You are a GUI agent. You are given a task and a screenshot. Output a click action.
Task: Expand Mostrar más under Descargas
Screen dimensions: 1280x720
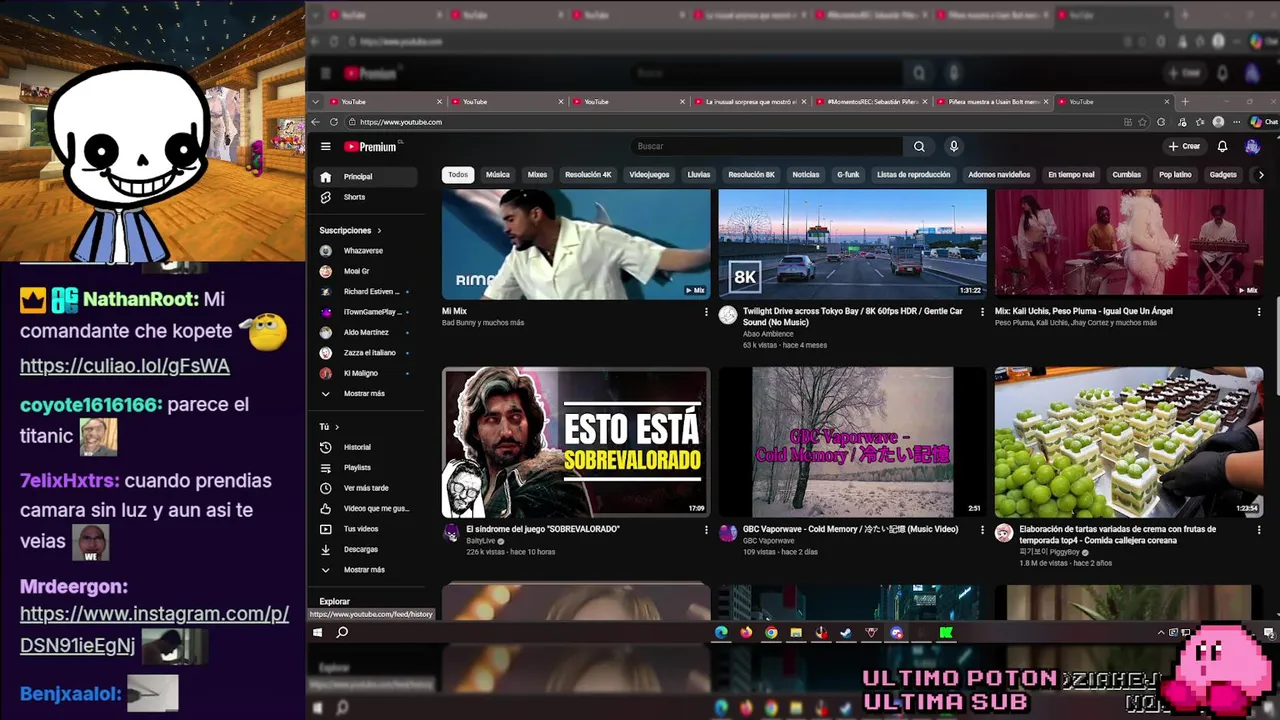pyautogui.click(x=364, y=569)
